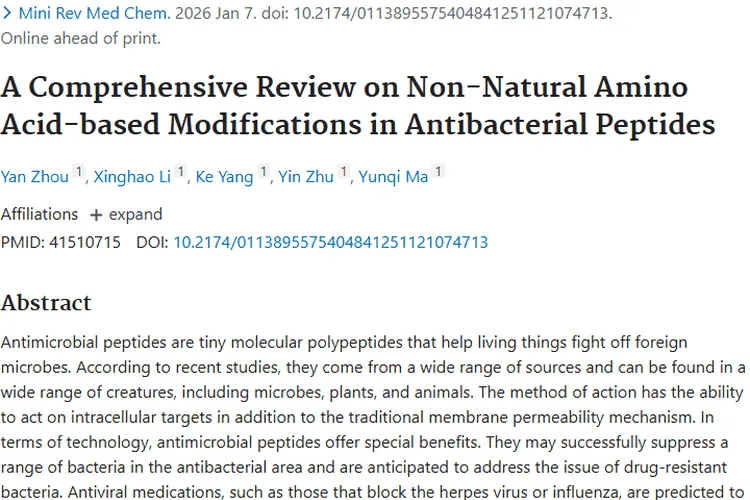Open author Xinghao Li's link
Screen dimensions: 750x500
click(132, 177)
